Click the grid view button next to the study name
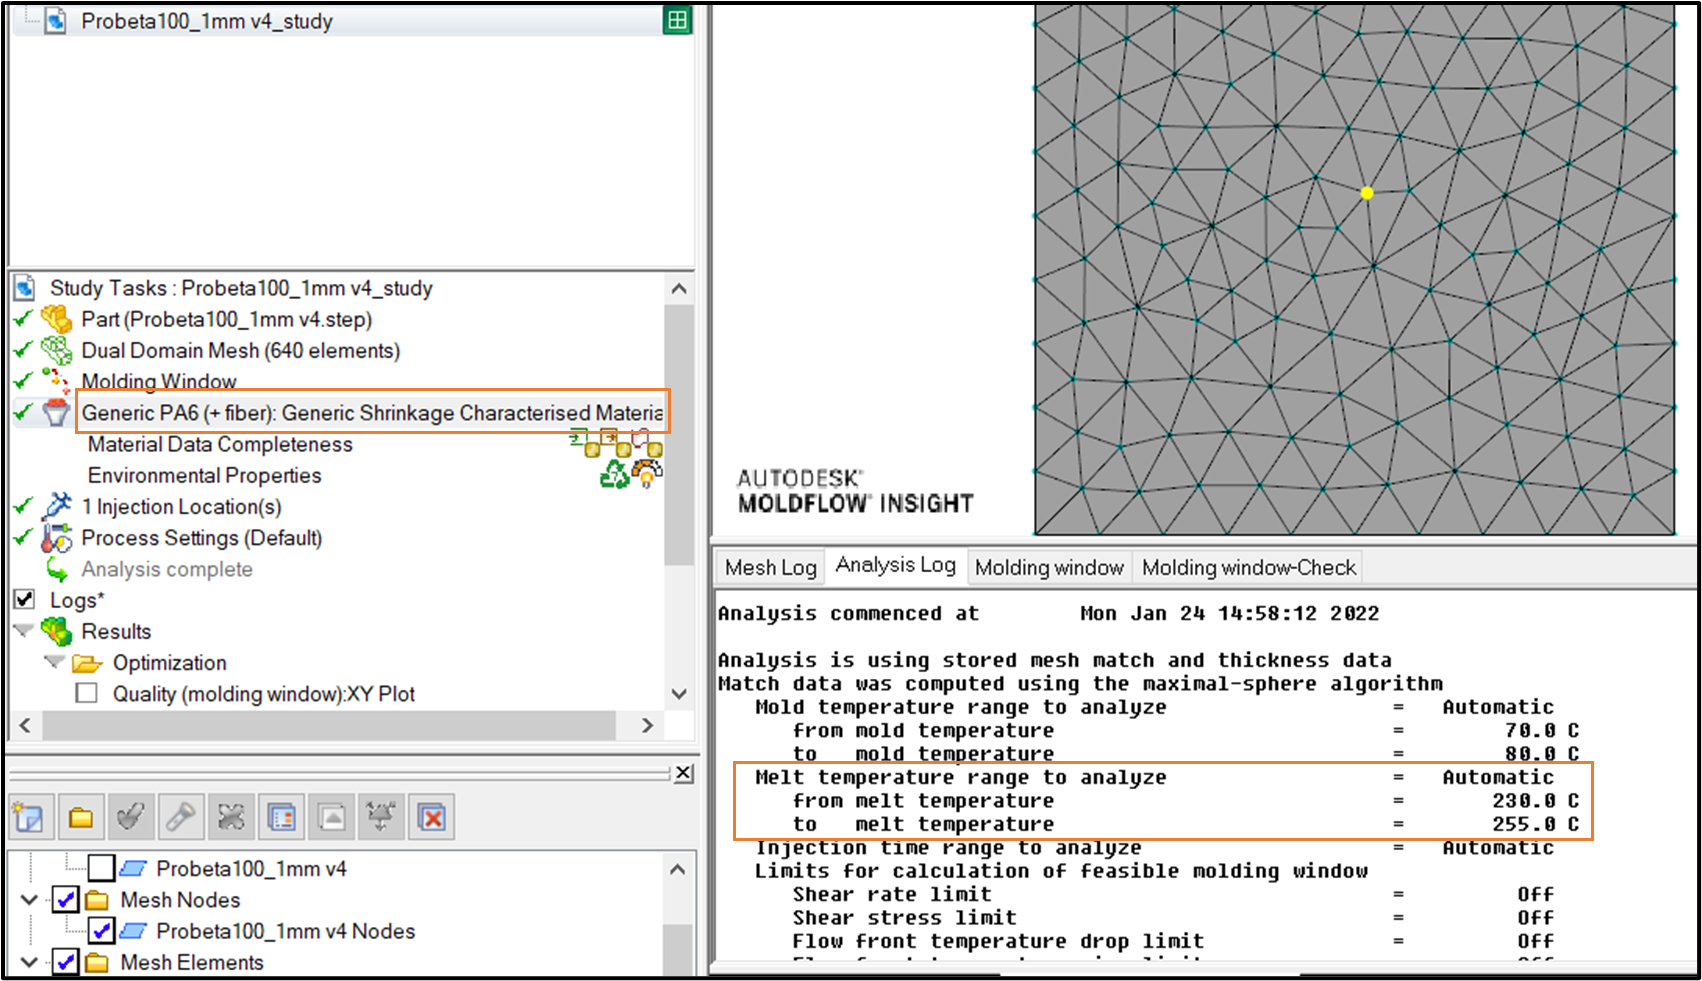 pos(679,18)
